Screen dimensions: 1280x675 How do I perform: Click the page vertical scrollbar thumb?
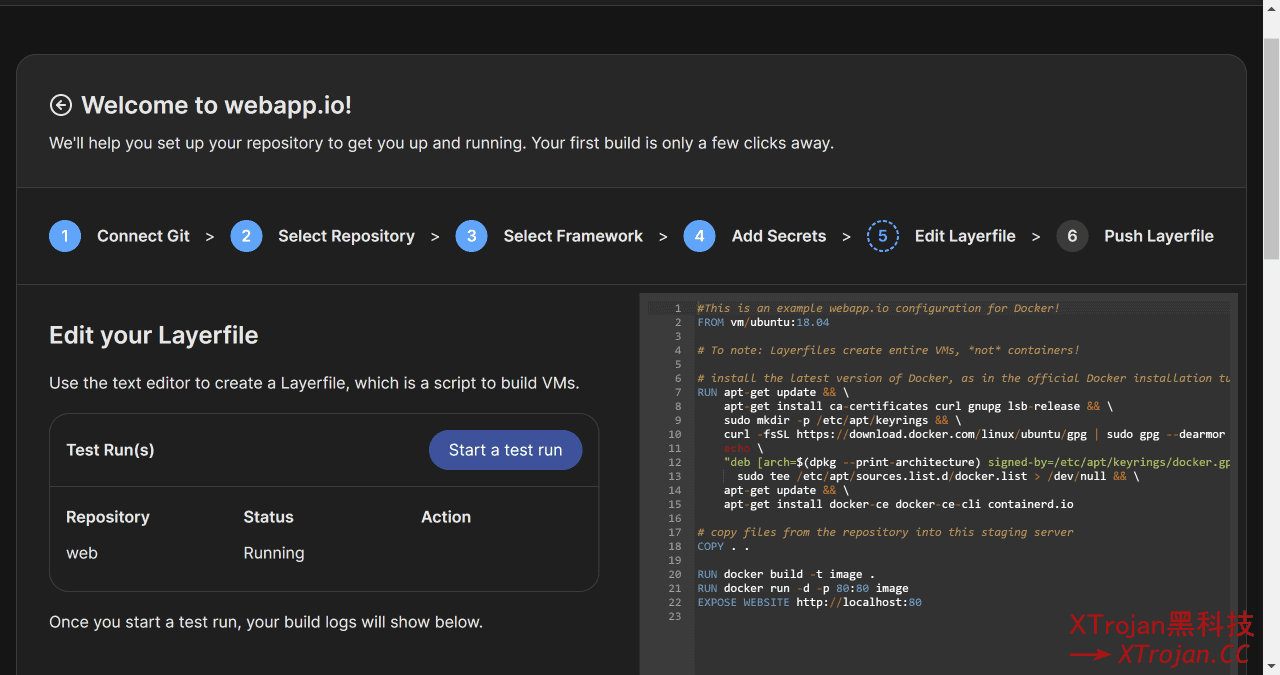coord(1271,150)
